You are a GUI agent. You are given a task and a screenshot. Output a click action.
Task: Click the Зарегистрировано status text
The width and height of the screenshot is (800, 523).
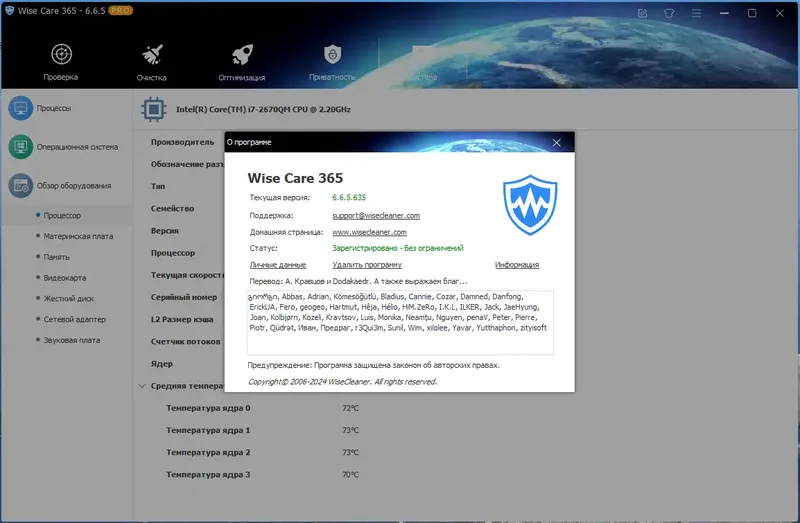coord(398,248)
